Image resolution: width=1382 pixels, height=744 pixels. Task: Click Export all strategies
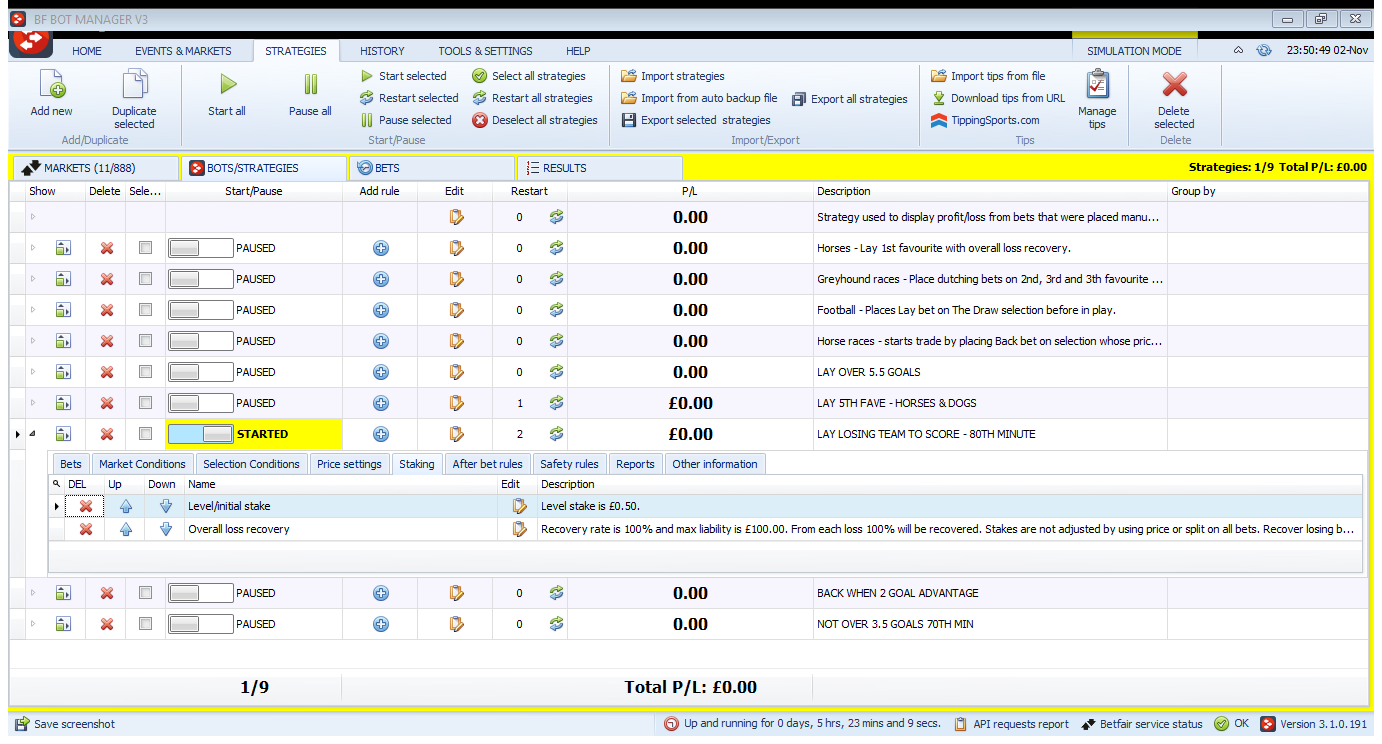850,99
